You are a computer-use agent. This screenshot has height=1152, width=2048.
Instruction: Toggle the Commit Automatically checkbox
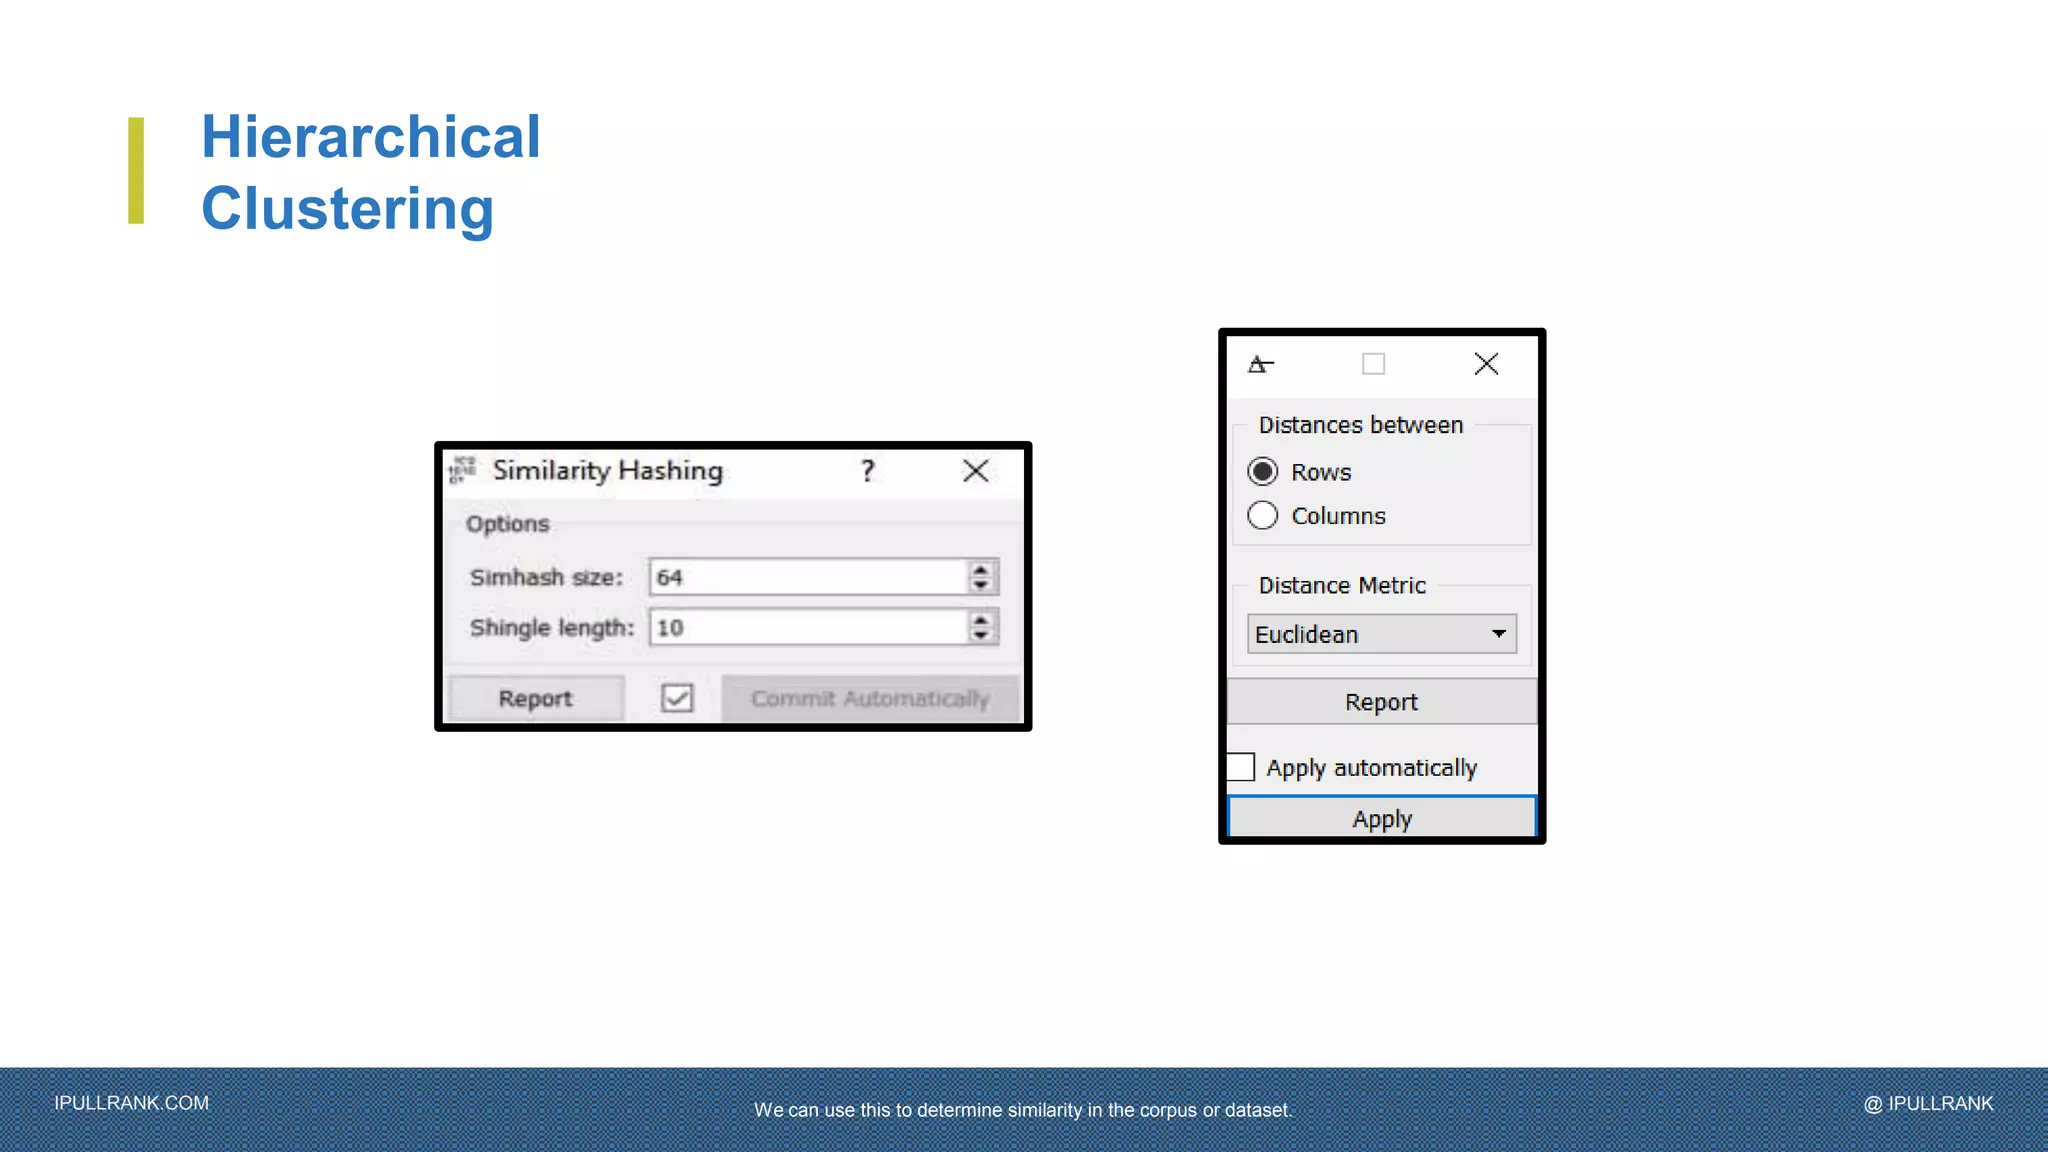tap(677, 698)
